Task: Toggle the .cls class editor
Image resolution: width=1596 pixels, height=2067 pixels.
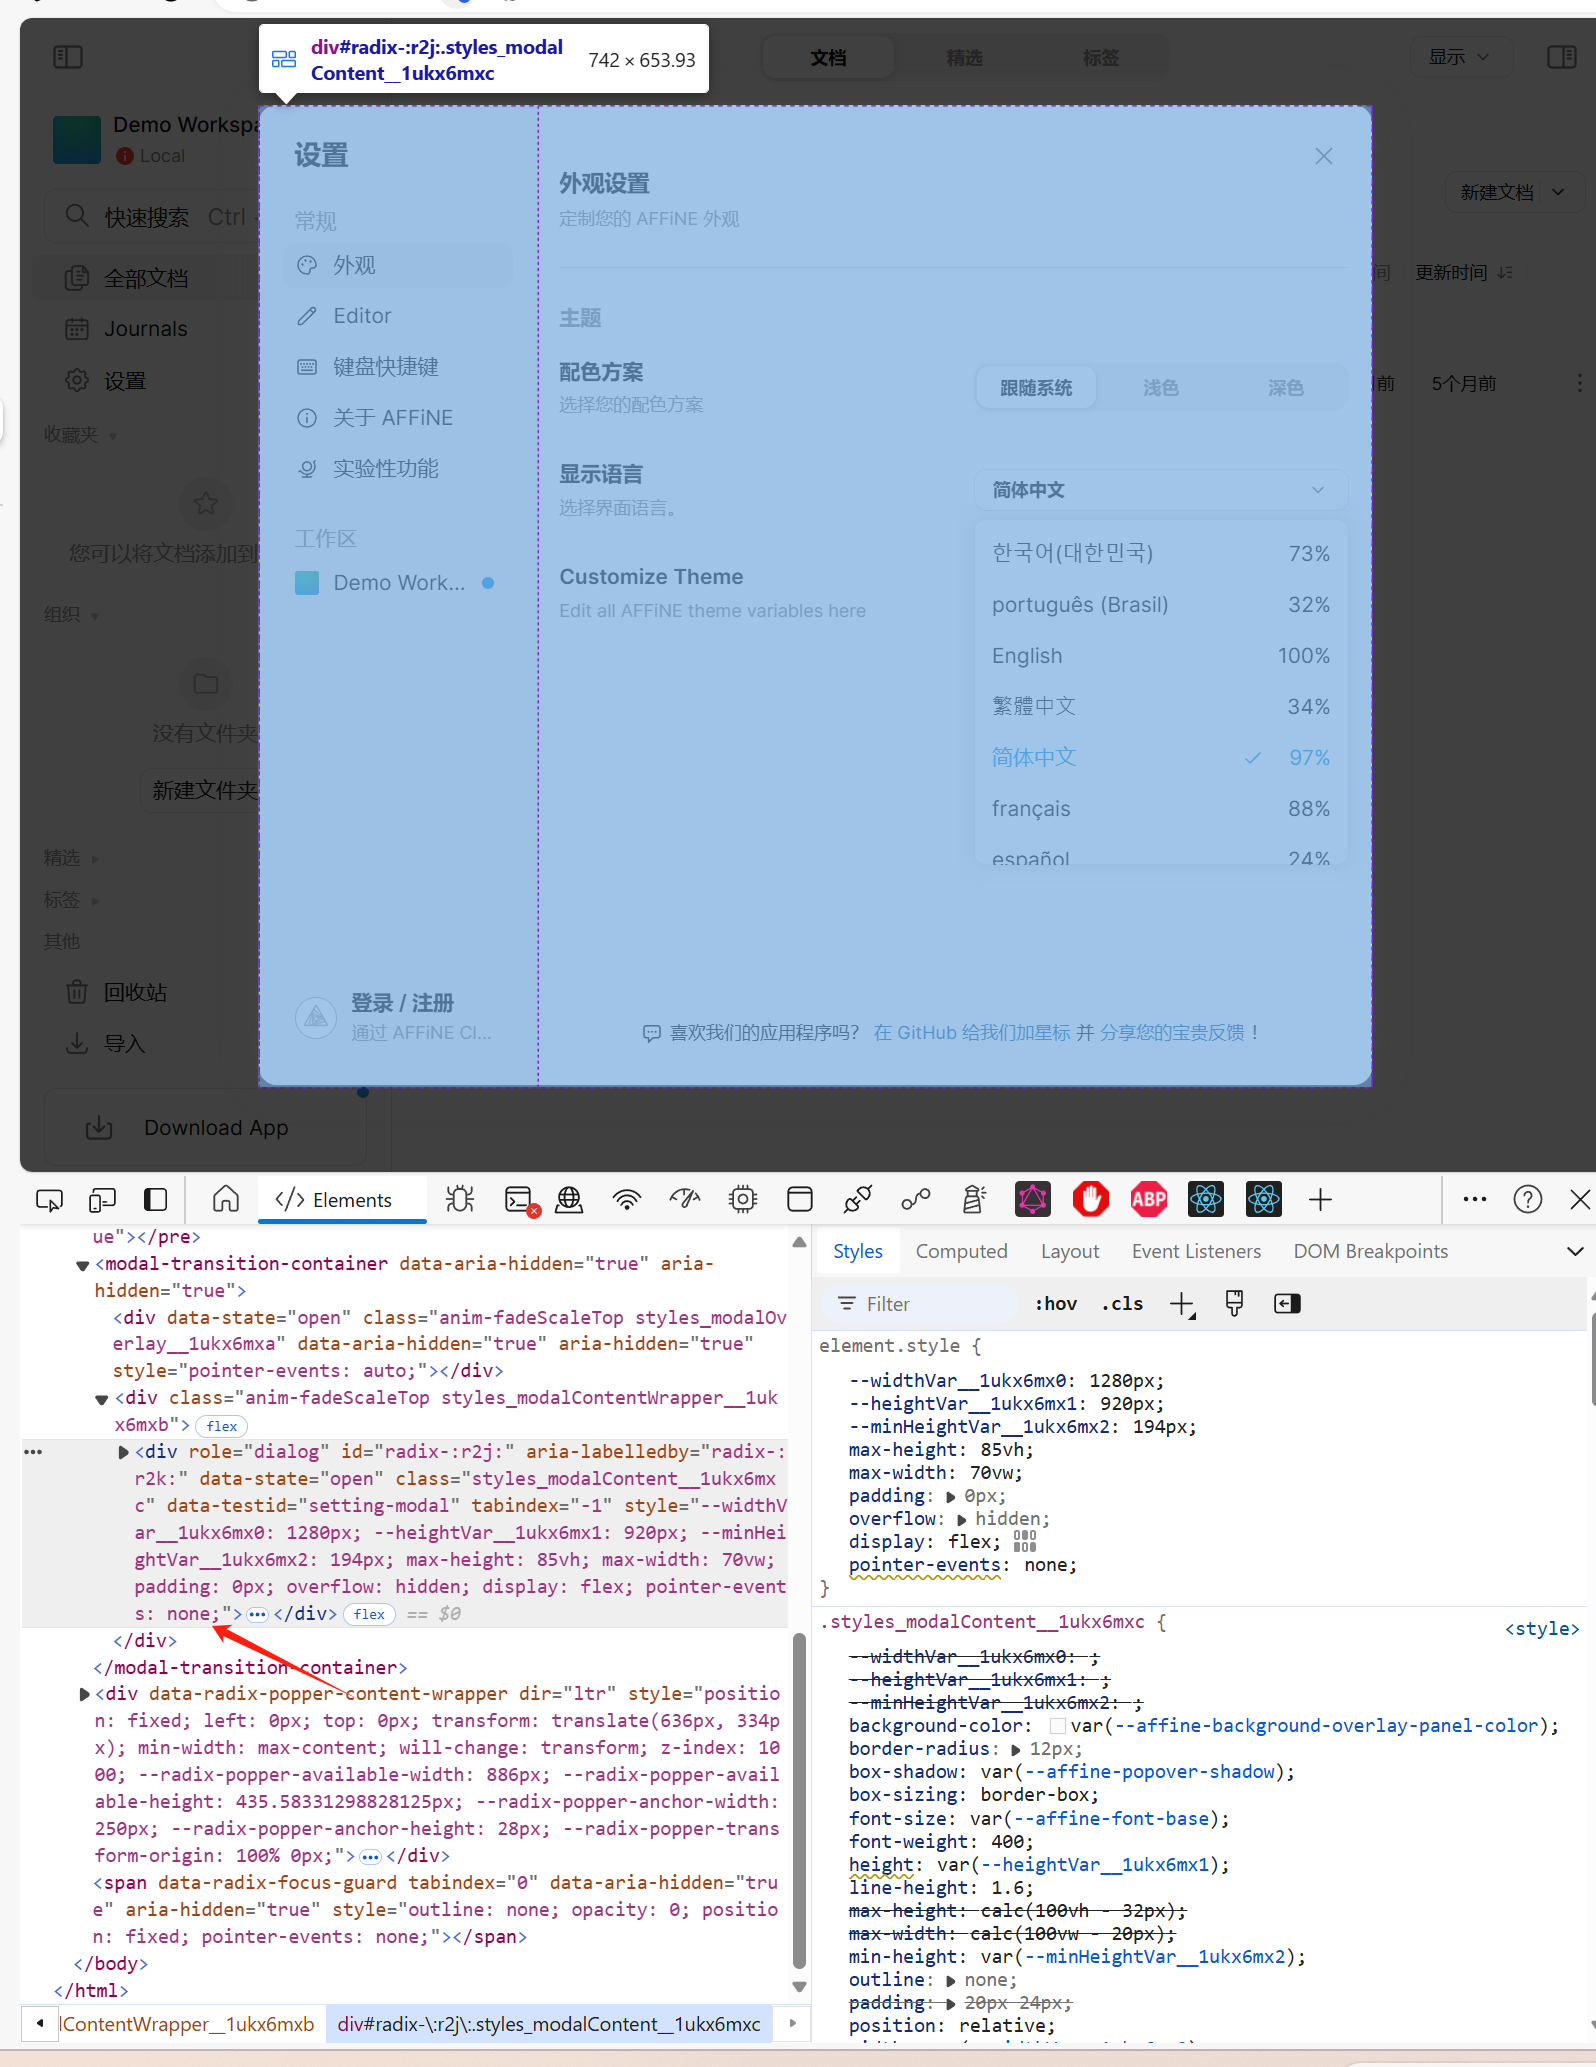Action: [x=1122, y=1303]
